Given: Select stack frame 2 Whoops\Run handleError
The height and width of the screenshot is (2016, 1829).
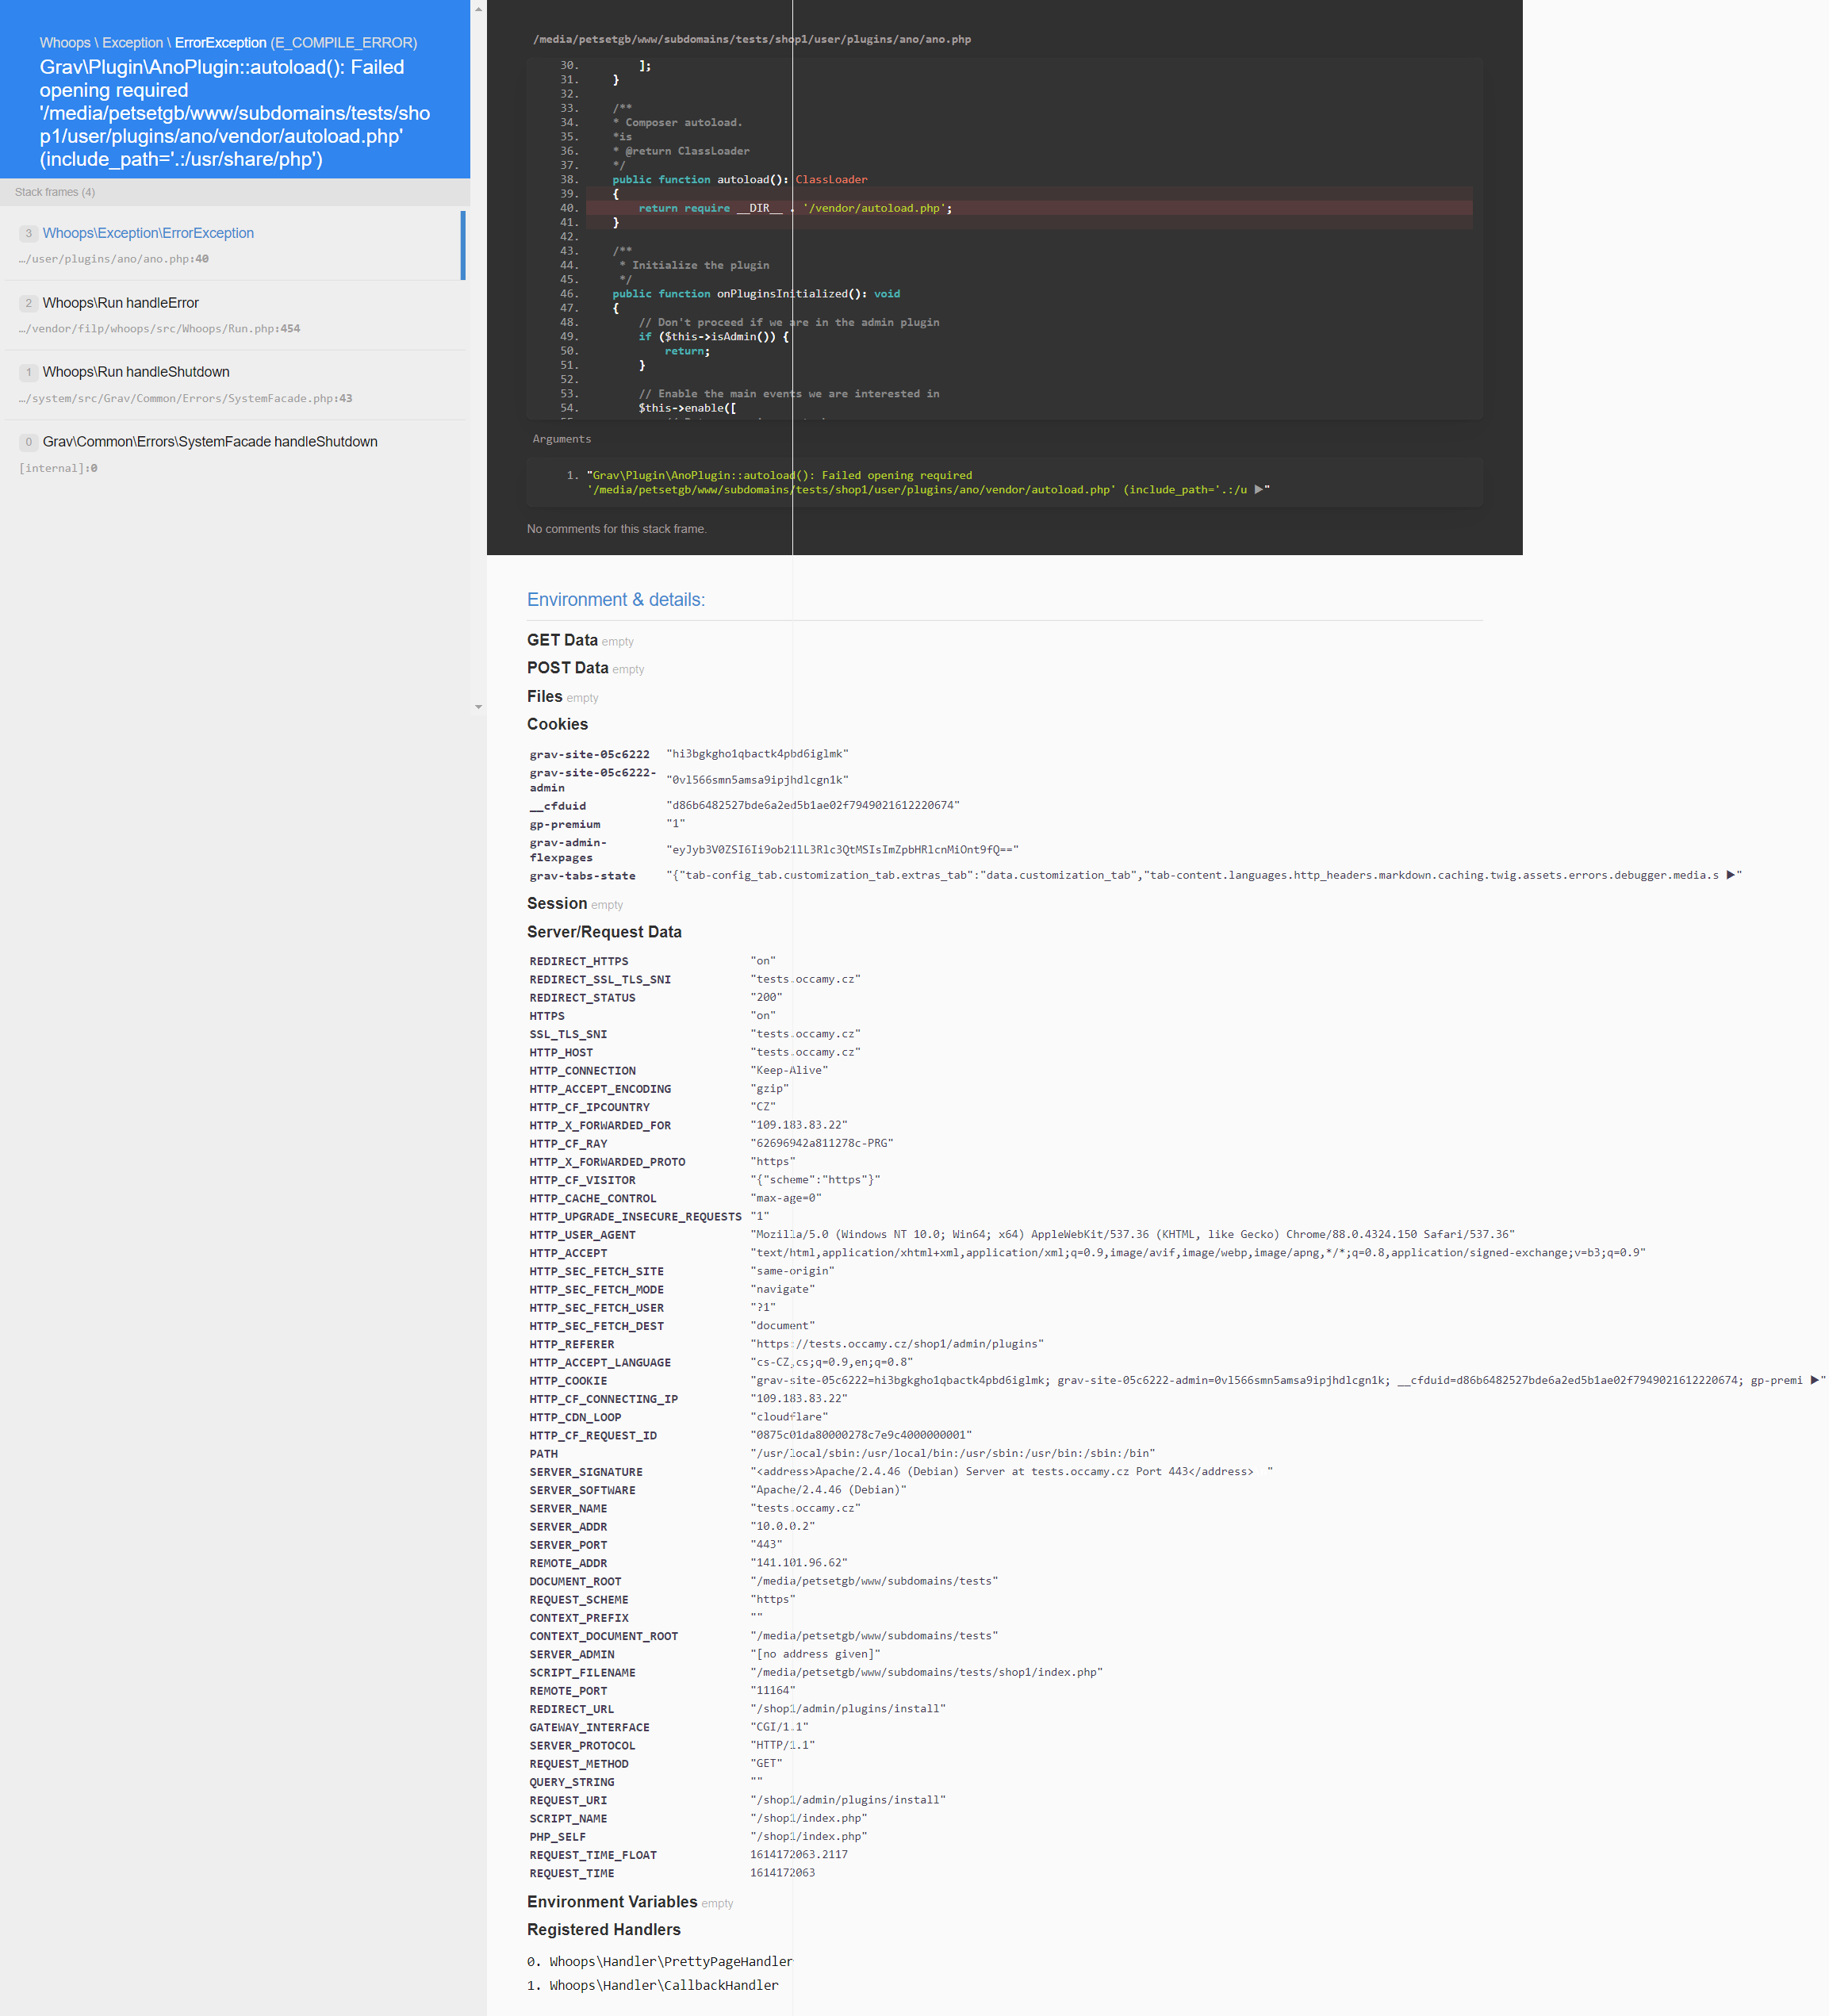Looking at the screenshot, I should [x=235, y=315].
